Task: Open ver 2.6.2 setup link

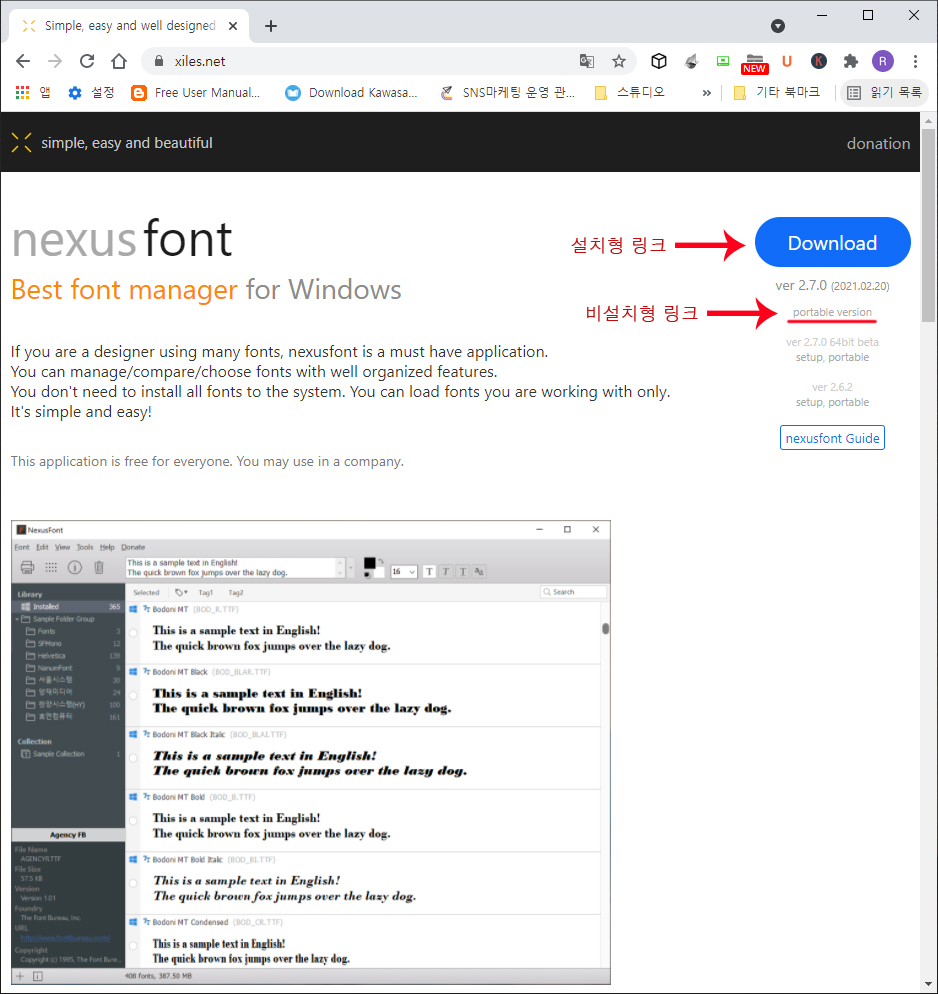Action: [809, 403]
